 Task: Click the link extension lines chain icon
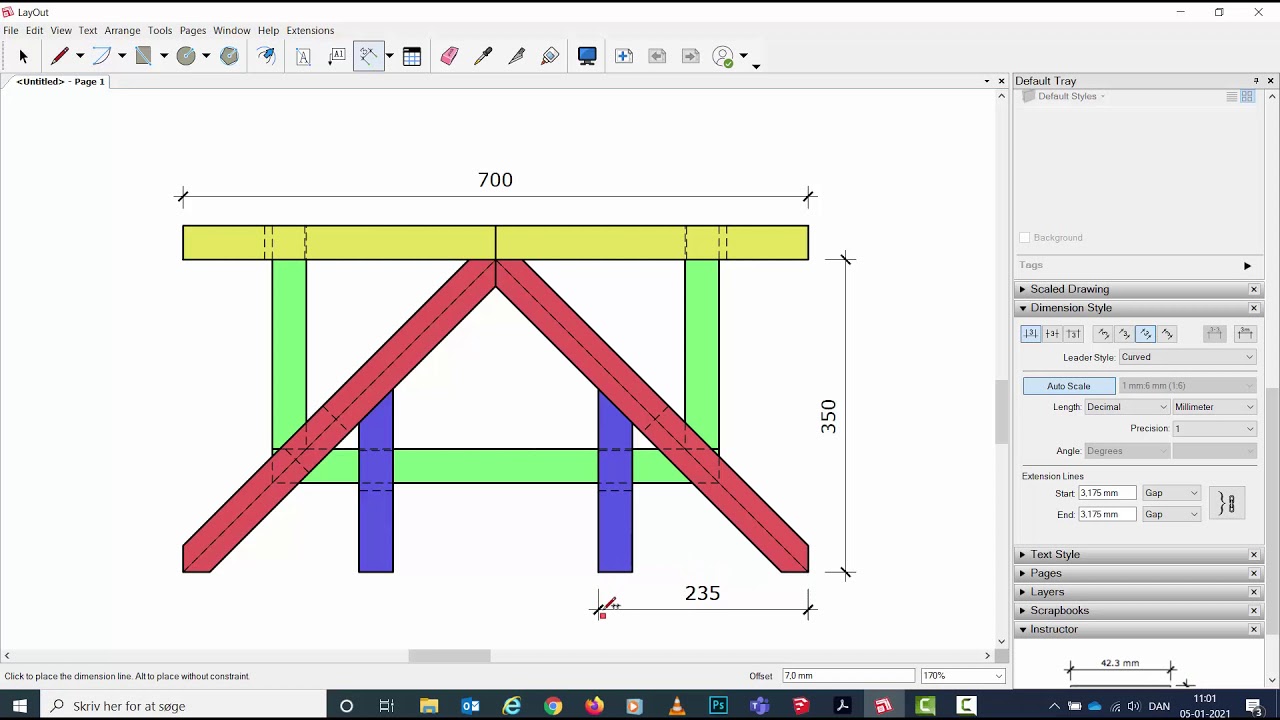tap(1228, 503)
